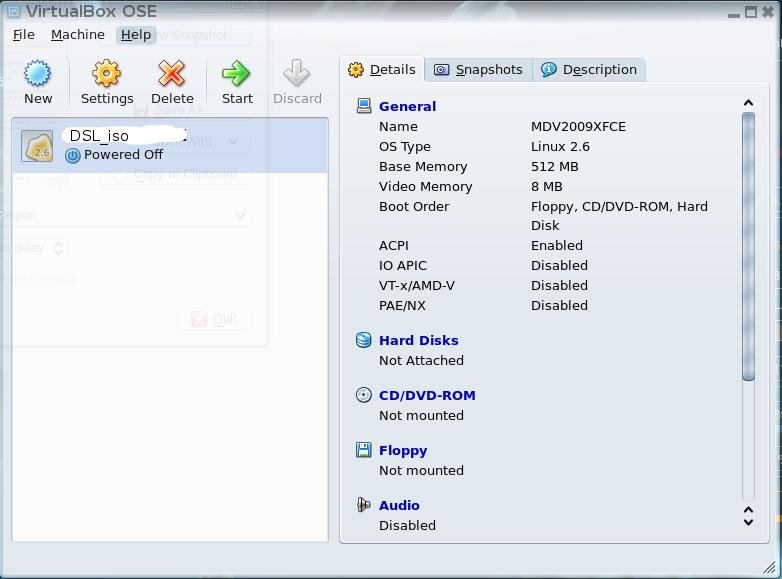Select the DSL_iso virtual machine entry
The width and height of the screenshot is (782, 579).
[170, 146]
